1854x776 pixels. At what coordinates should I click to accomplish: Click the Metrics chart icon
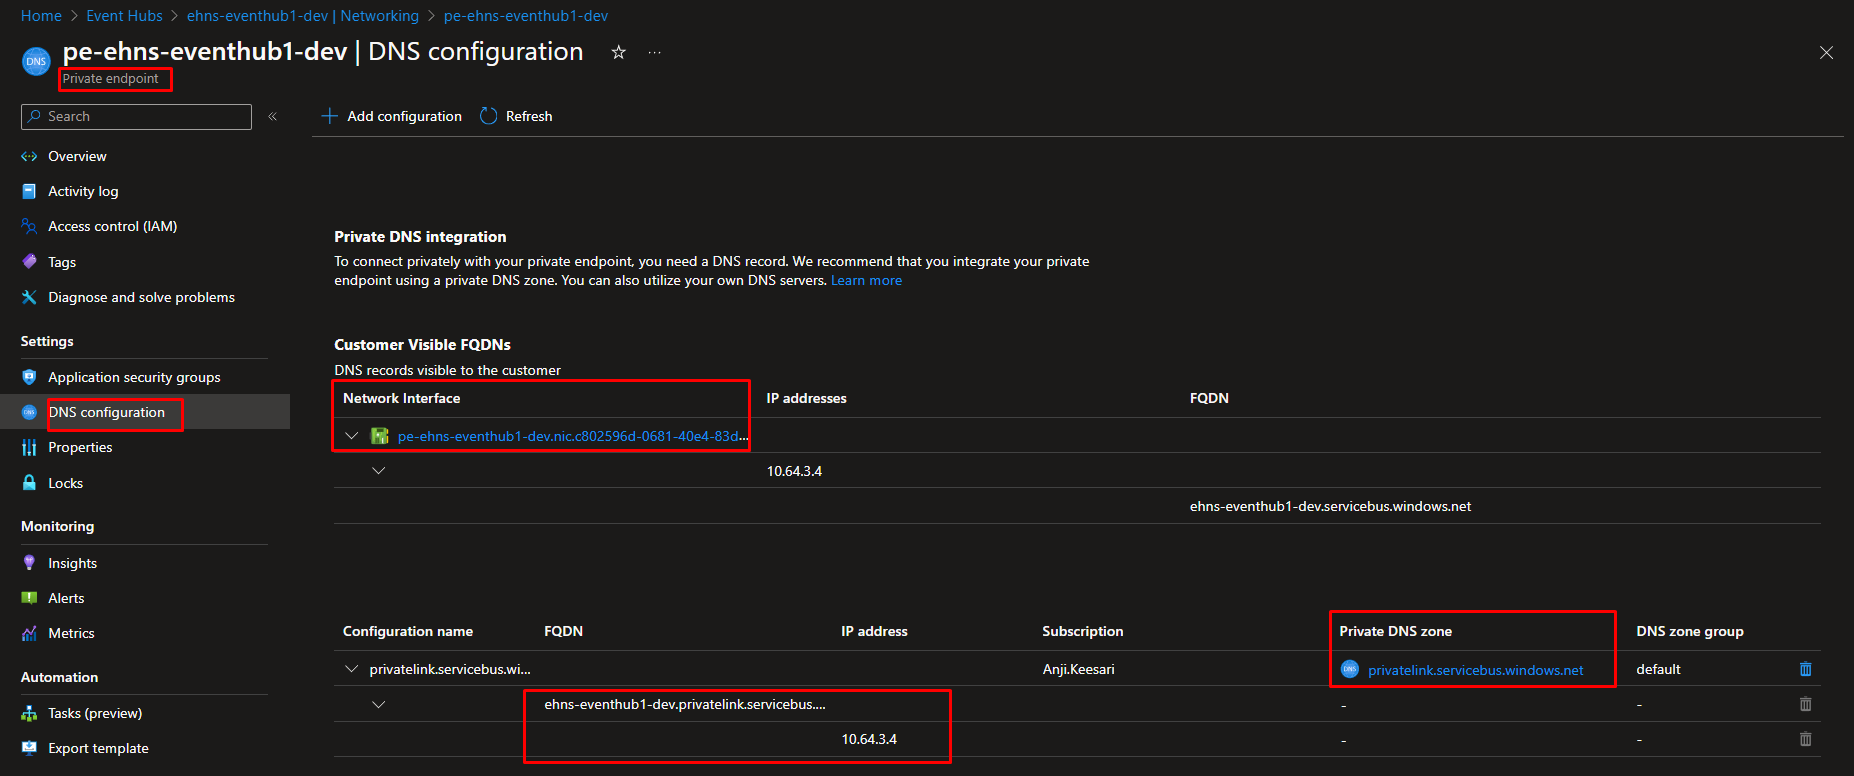(29, 633)
